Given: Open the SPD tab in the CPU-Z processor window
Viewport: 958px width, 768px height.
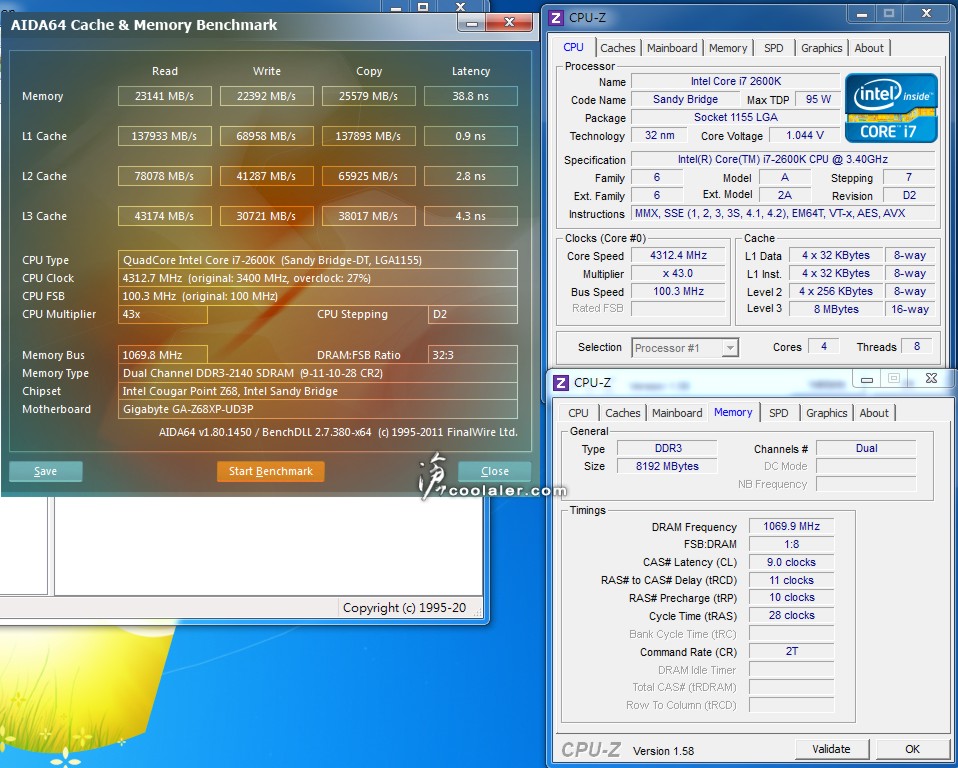Looking at the screenshot, I should pyautogui.click(x=773, y=48).
